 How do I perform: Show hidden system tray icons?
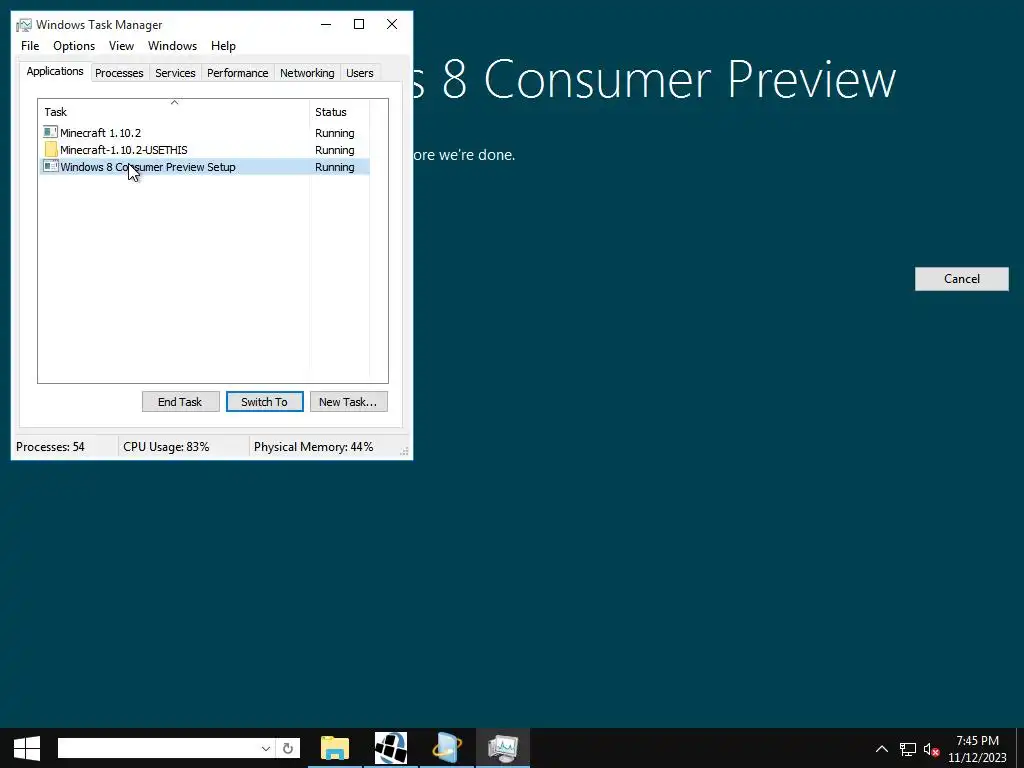(x=882, y=748)
